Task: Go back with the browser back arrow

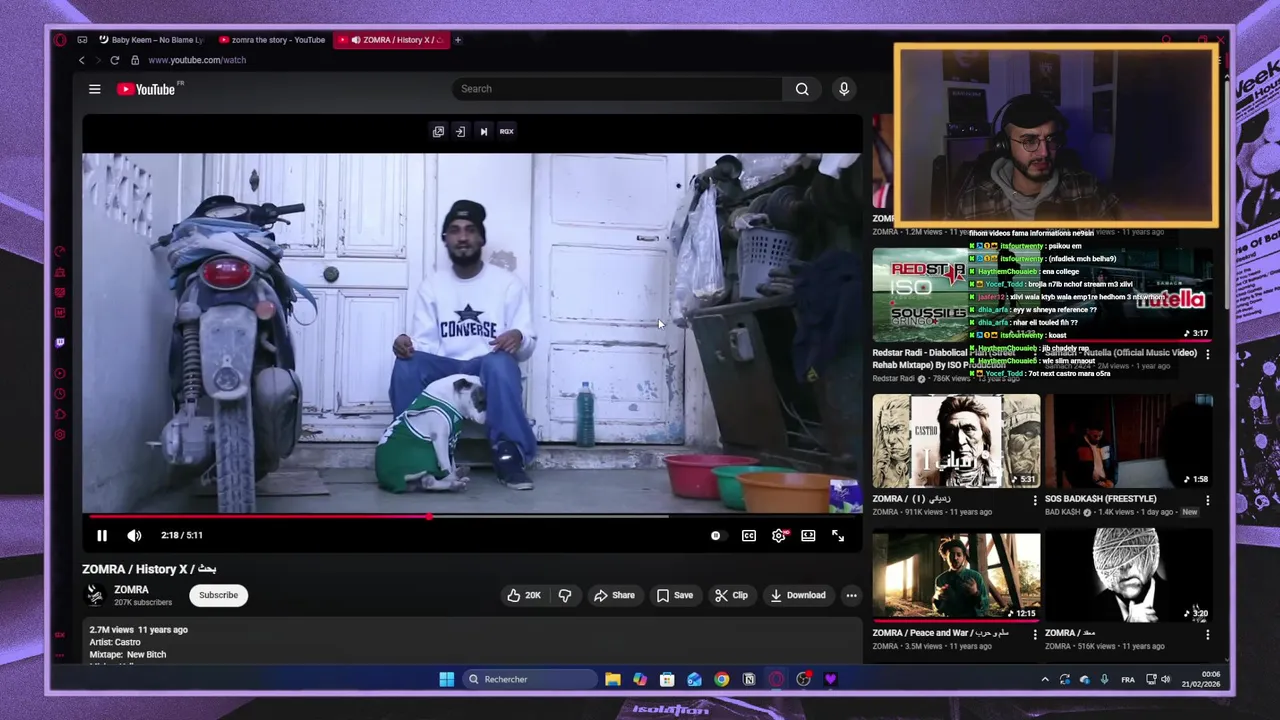Action: pos(82,60)
